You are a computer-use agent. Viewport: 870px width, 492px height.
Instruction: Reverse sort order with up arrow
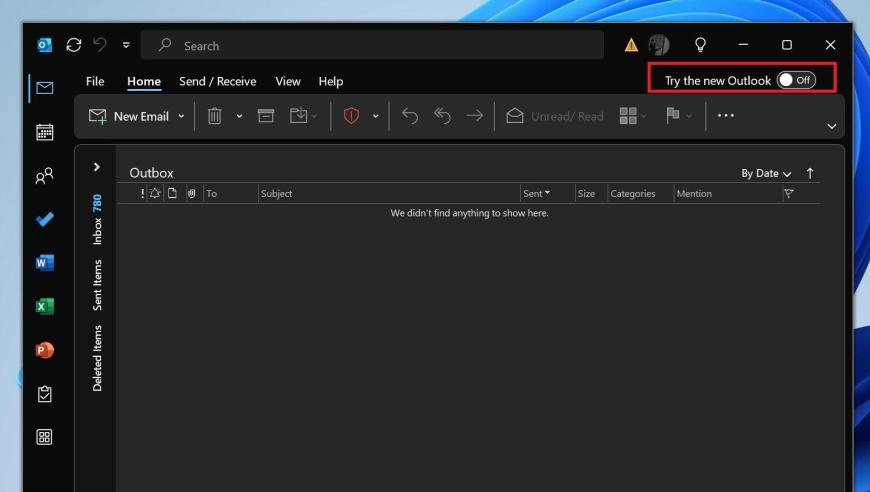(x=810, y=174)
